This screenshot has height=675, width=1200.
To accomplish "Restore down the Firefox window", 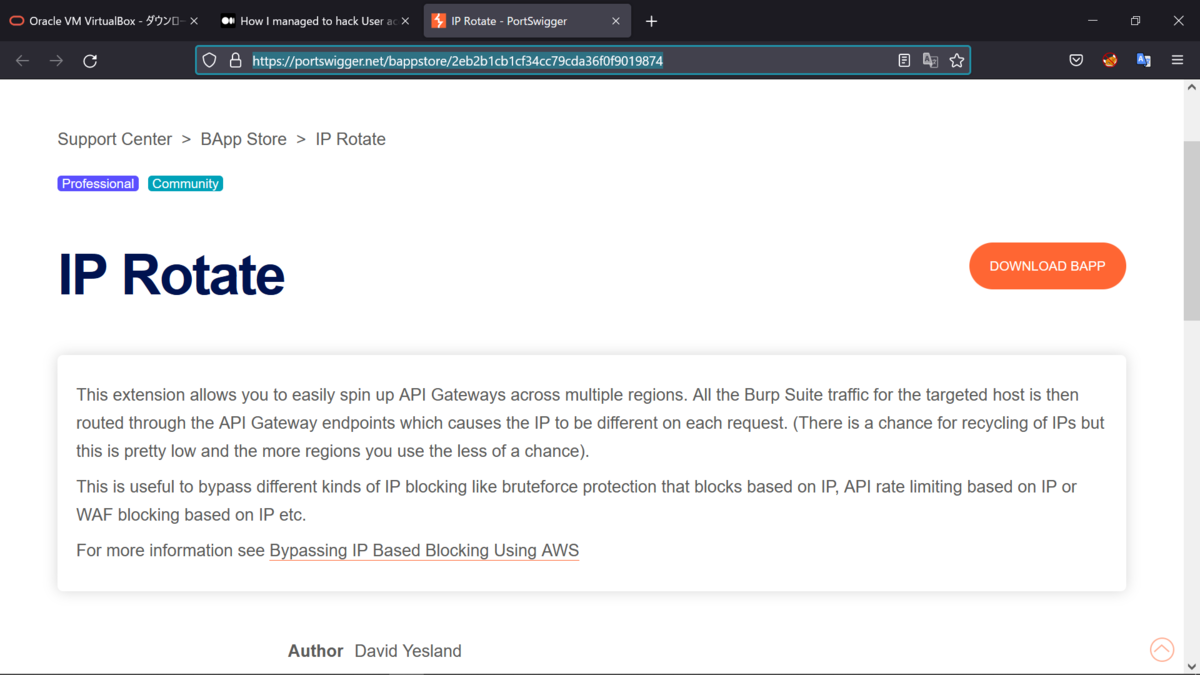I will [1136, 21].
